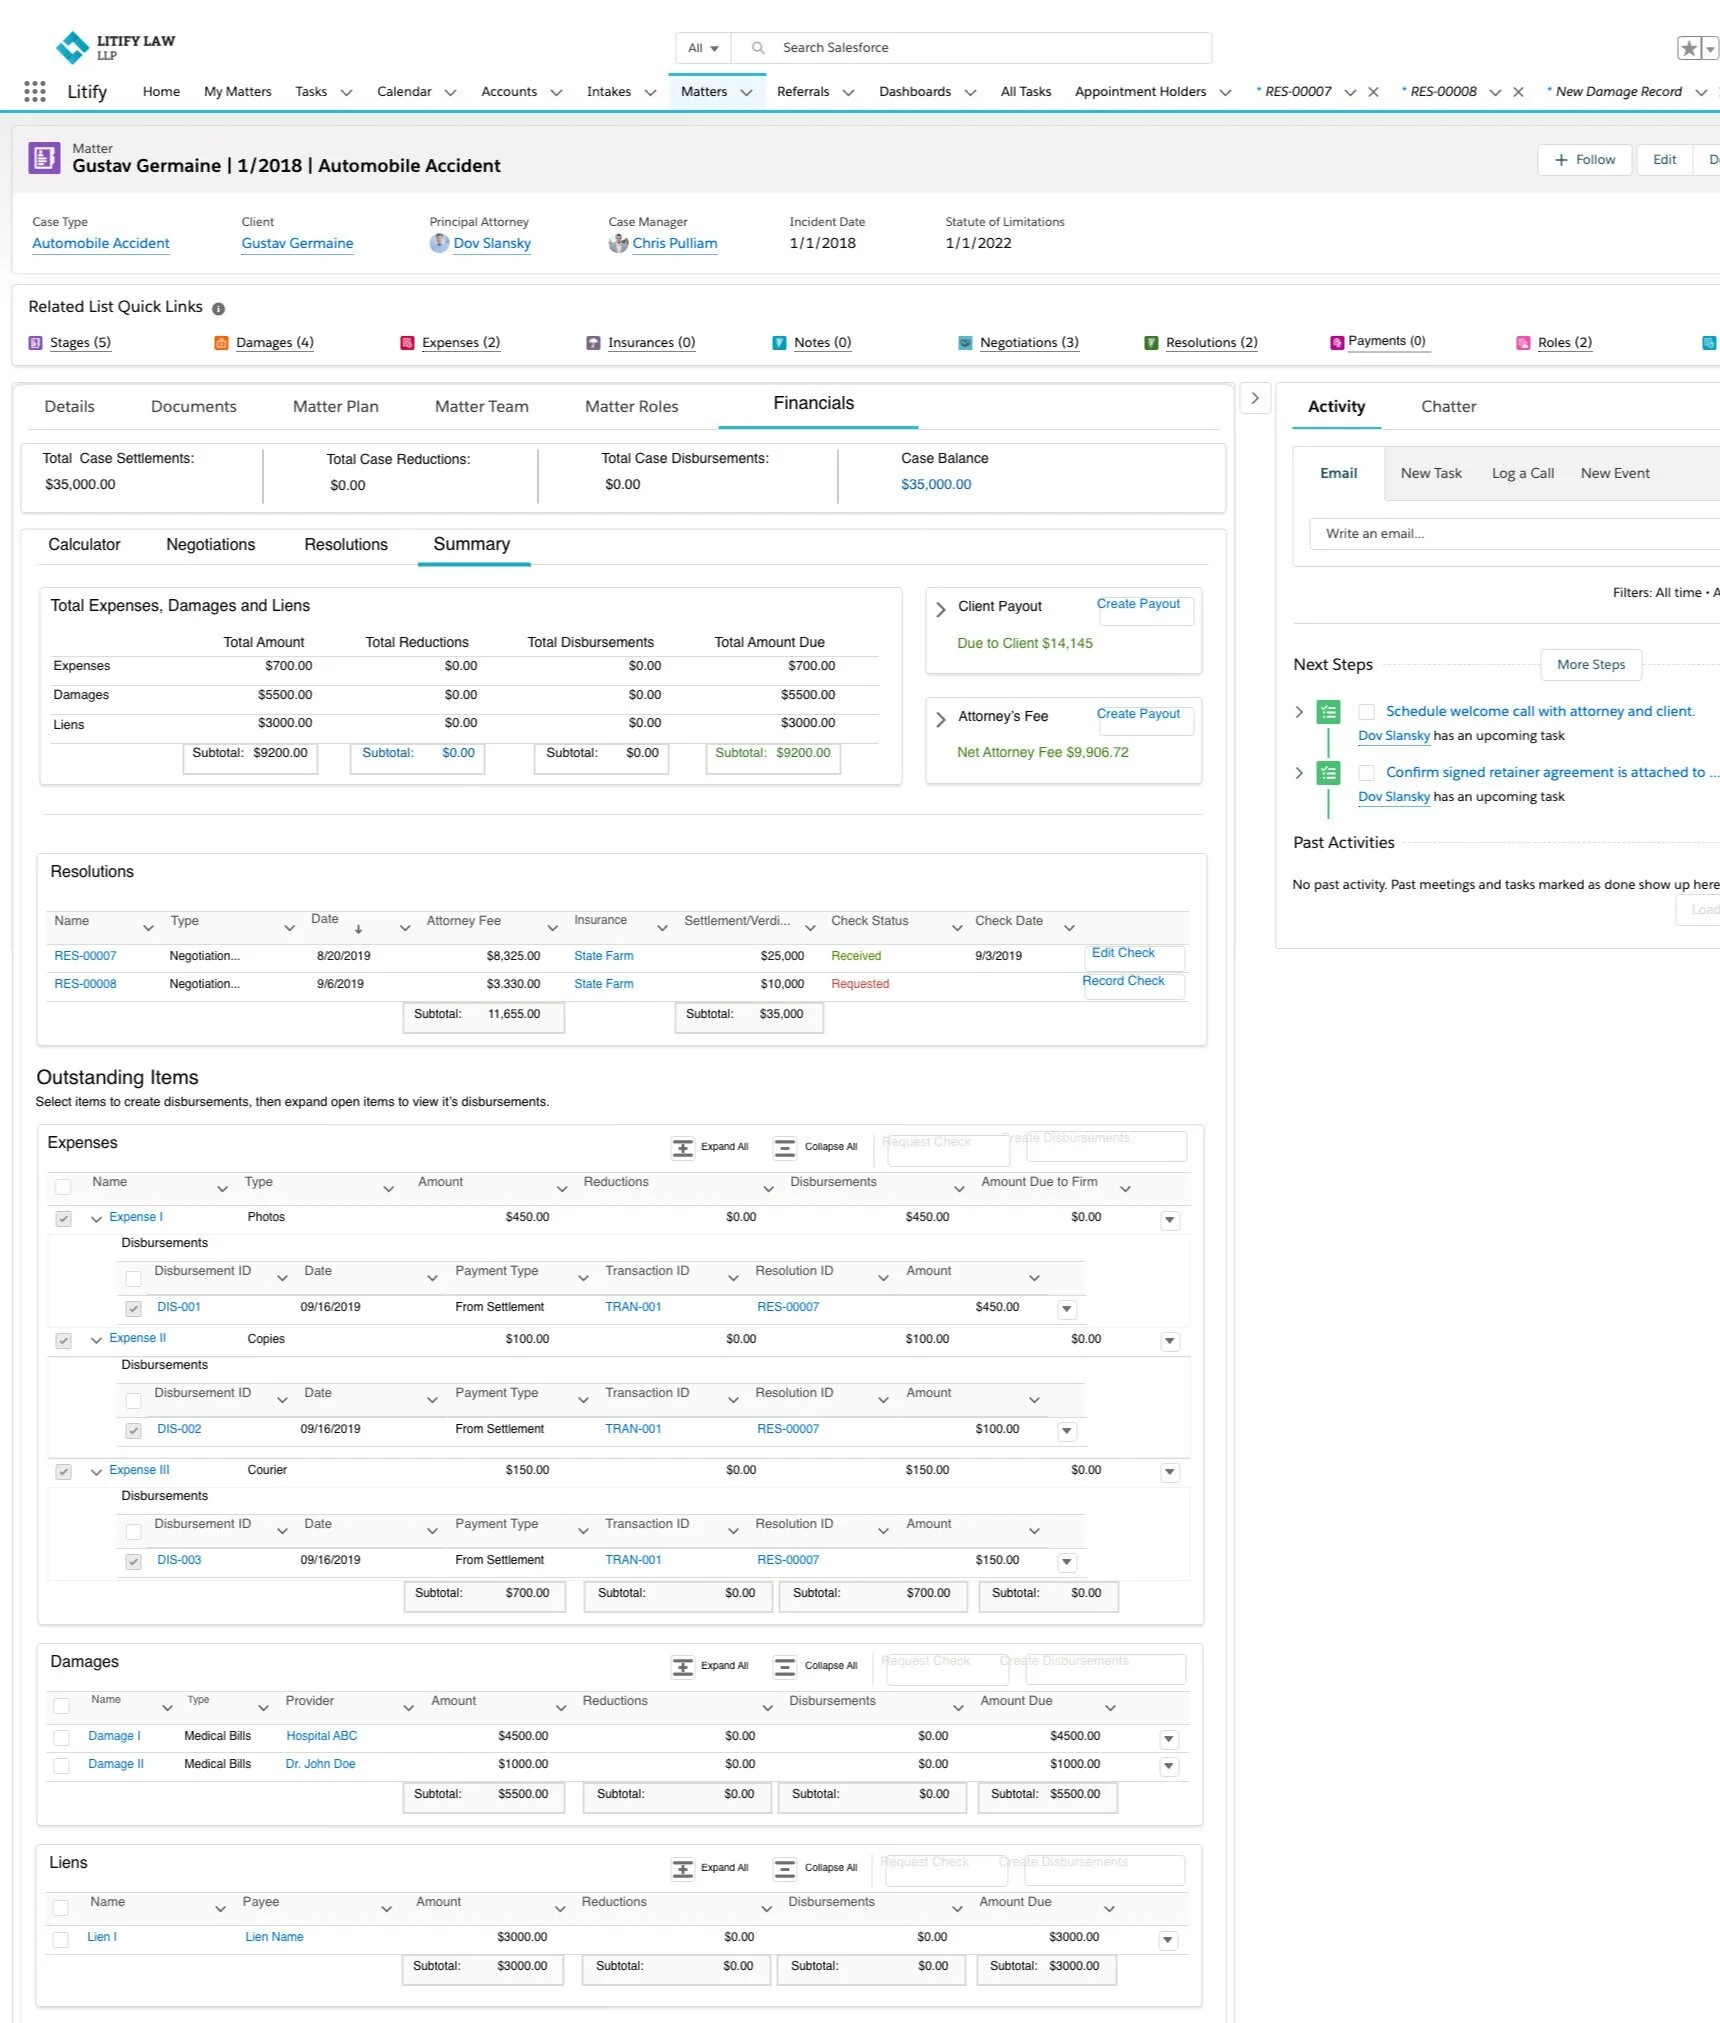Open row actions menu for Damage I
This screenshot has height=2023, width=1720.
pyautogui.click(x=1168, y=1739)
